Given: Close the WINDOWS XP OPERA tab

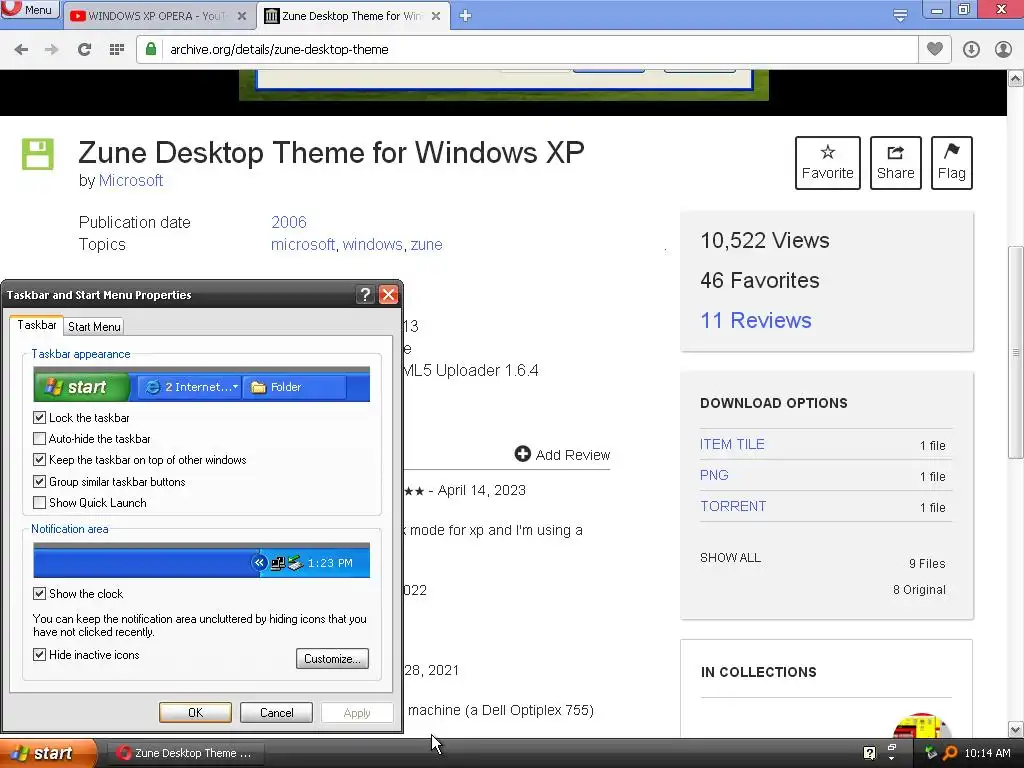Looking at the screenshot, I should (x=242, y=16).
